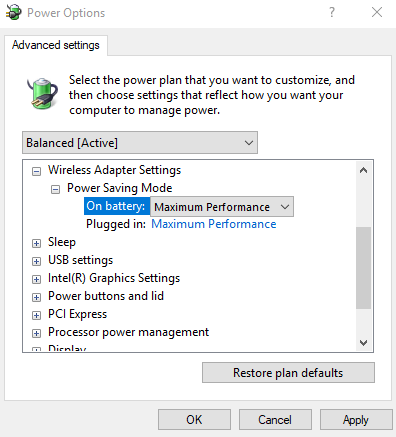
Task: Open On battery Maximum Performance dropdown
Action: [x=222, y=207]
